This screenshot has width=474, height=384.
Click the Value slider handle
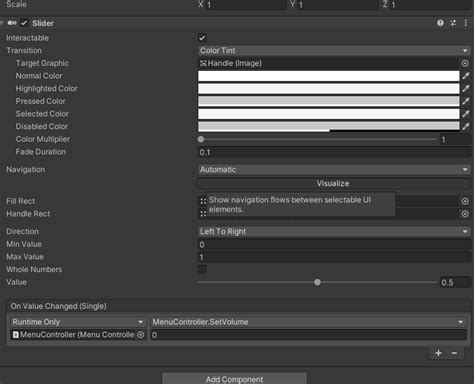(x=317, y=282)
